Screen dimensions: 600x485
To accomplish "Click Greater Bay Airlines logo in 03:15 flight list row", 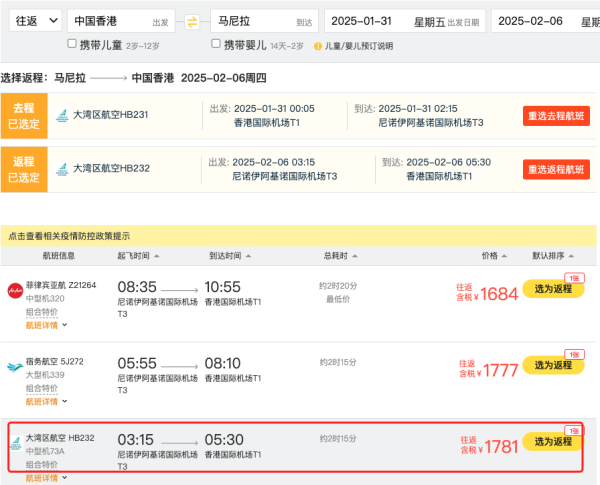I will pyautogui.click(x=16, y=443).
